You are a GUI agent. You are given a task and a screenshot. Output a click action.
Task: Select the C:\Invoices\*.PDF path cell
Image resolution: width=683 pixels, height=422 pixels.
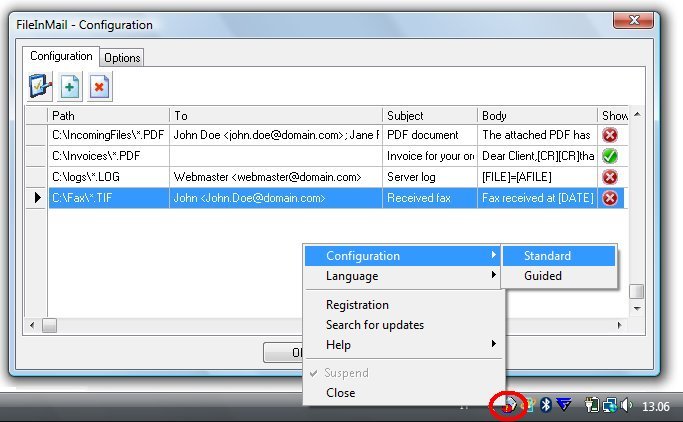(108, 156)
